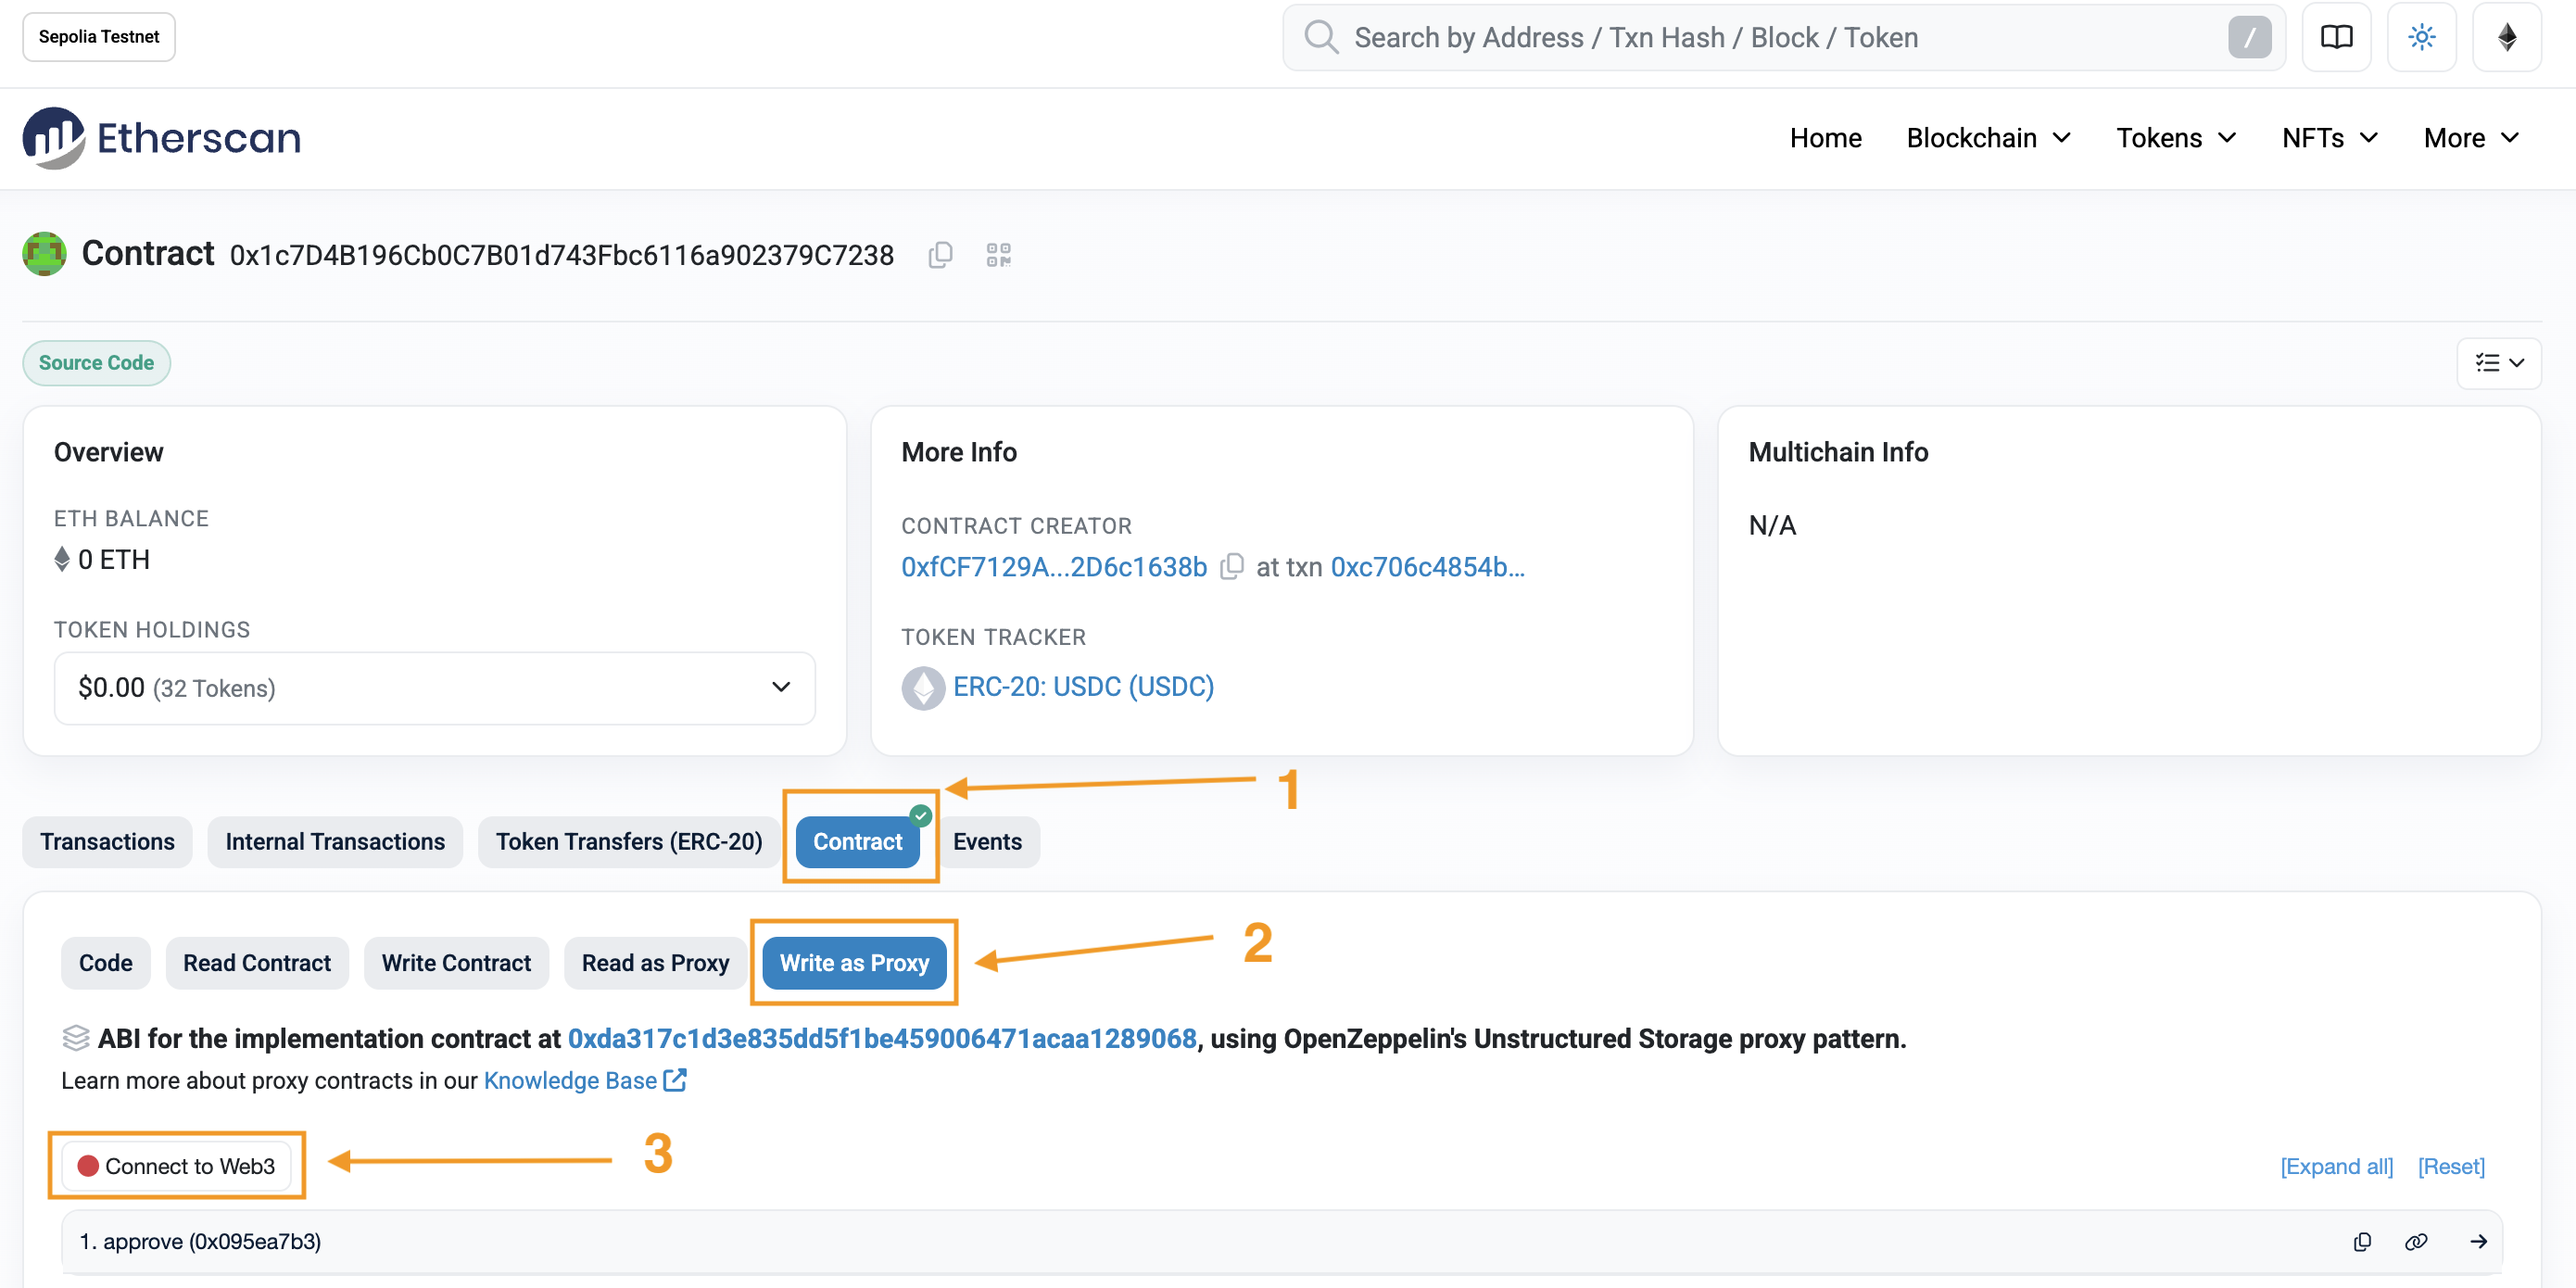Show the contract address QR code
Image resolution: width=2576 pixels, height=1288 pixels.
pos(998,255)
